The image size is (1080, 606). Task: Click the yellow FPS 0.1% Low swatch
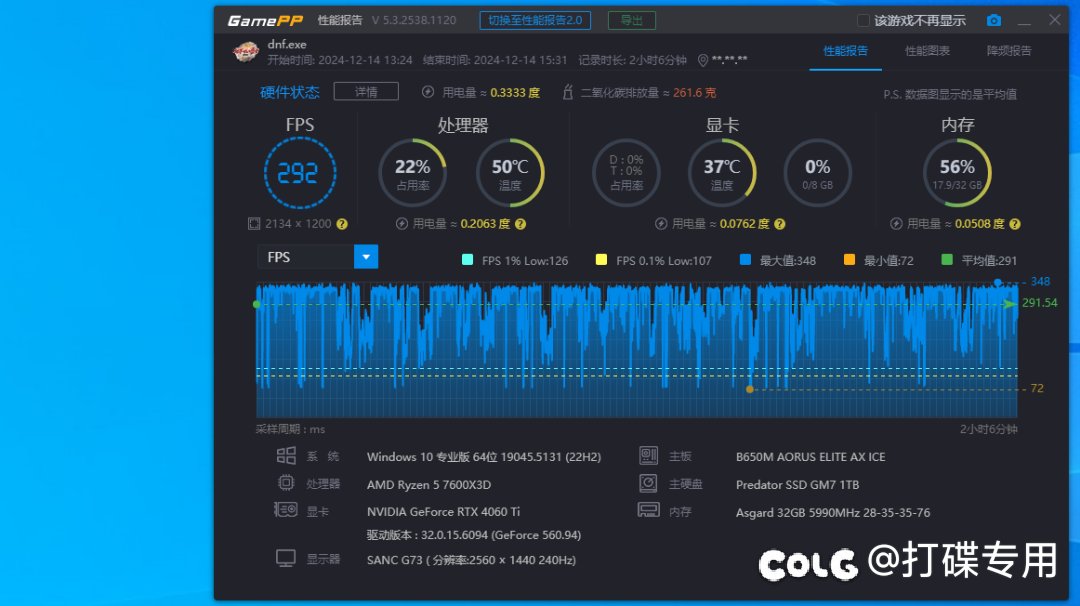coord(601,260)
